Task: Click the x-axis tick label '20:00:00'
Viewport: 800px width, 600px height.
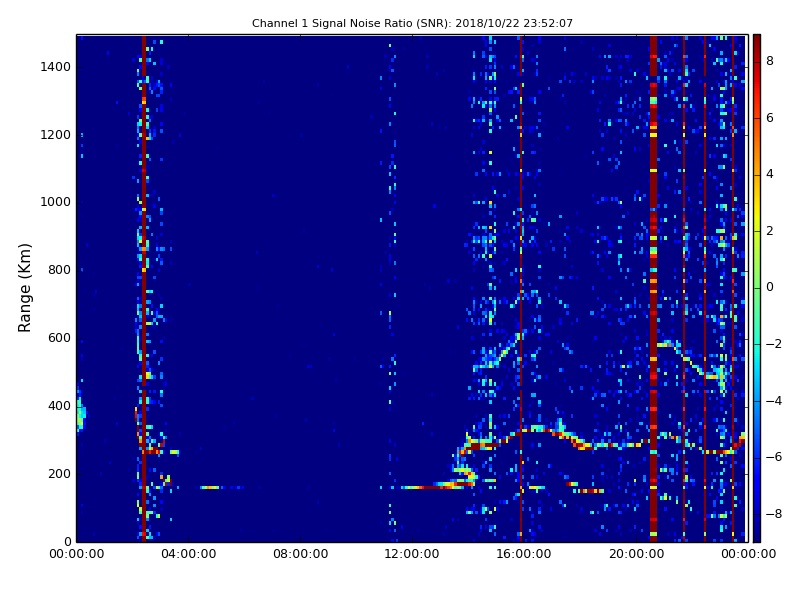Action: pos(636,554)
